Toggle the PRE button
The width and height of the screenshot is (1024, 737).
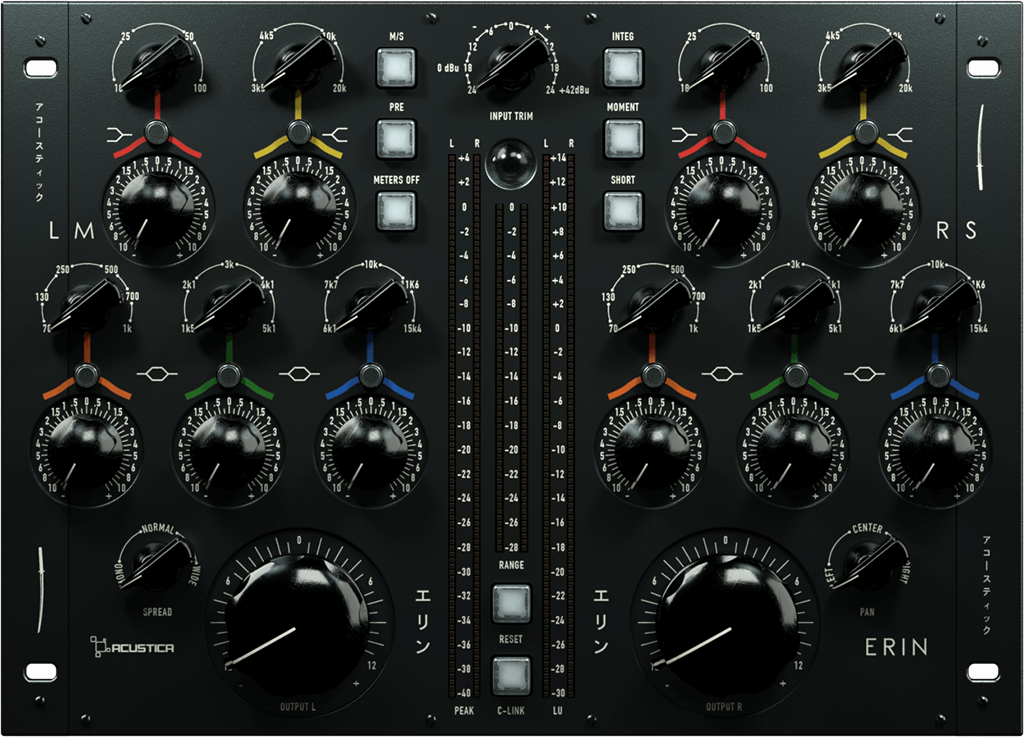pos(395,137)
